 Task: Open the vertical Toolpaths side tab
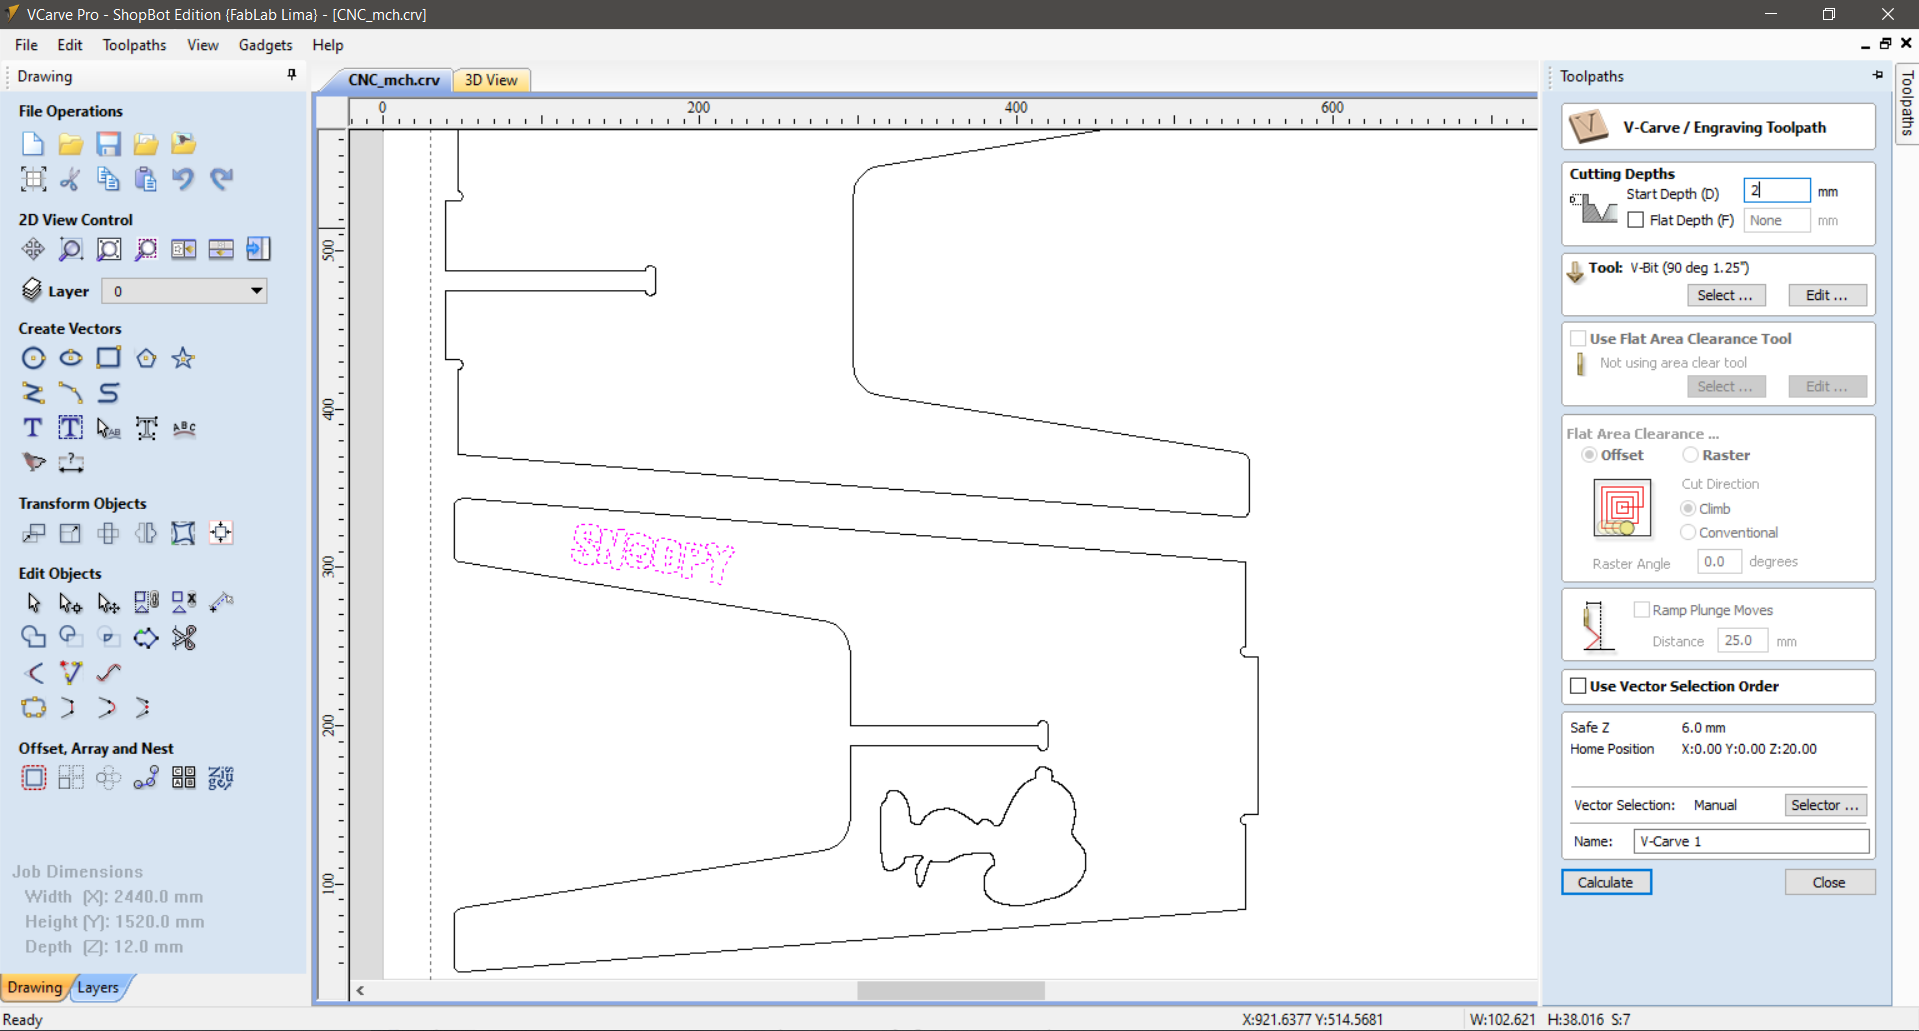pyautogui.click(x=1907, y=103)
